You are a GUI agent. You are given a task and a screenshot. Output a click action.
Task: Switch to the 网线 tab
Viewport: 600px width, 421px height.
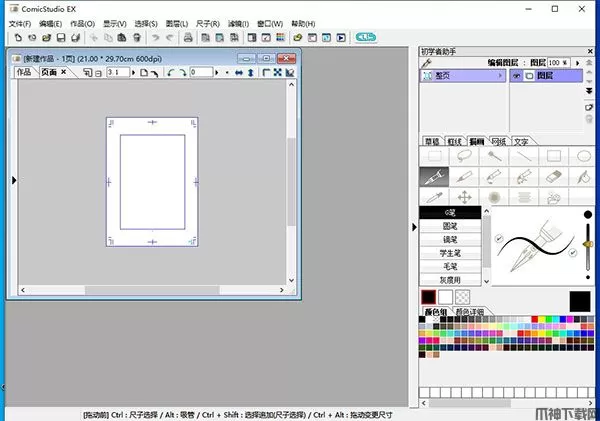pyautogui.click(x=498, y=142)
